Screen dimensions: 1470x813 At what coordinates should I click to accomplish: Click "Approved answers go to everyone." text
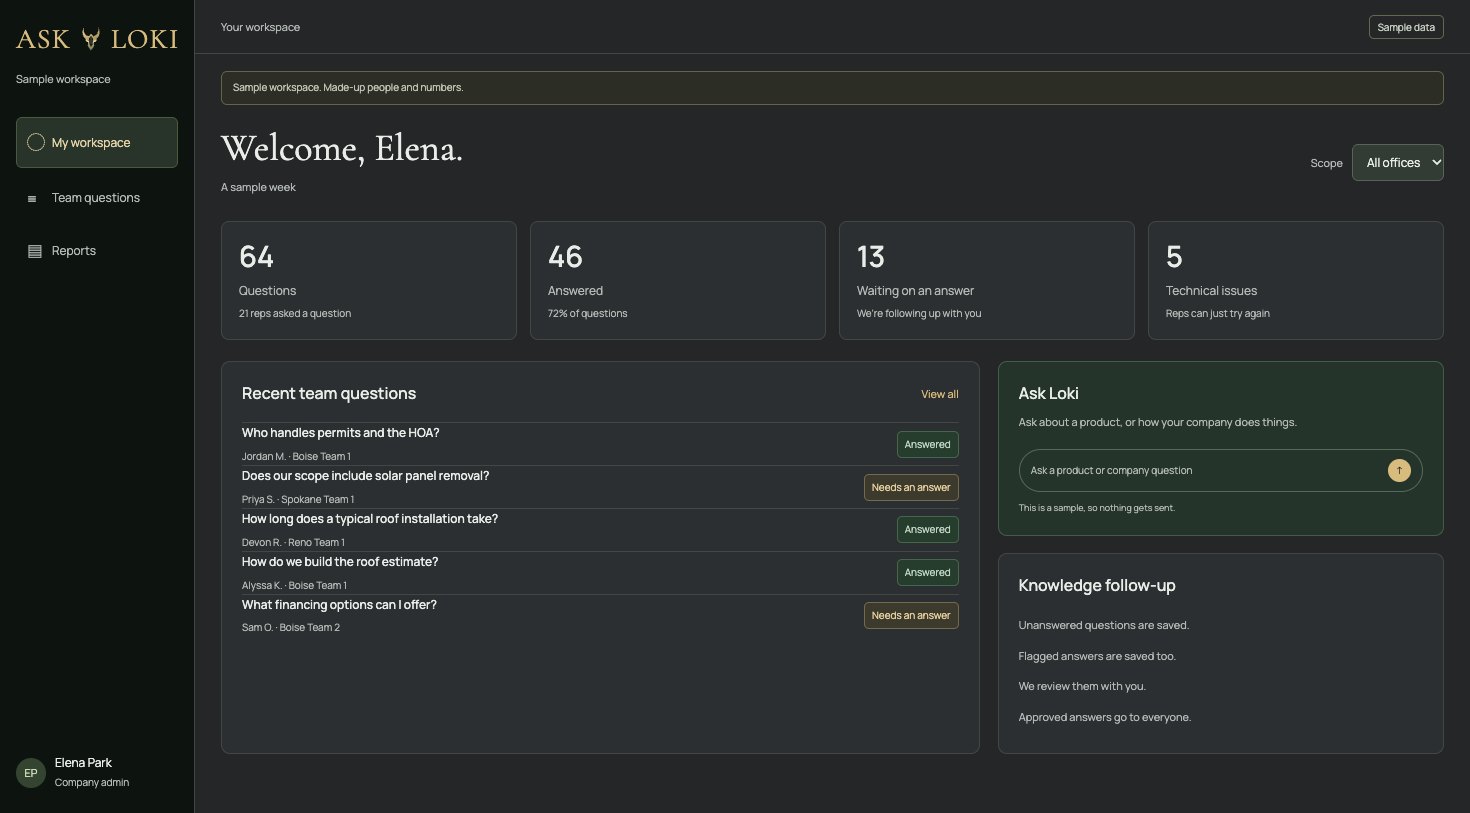(1105, 717)
